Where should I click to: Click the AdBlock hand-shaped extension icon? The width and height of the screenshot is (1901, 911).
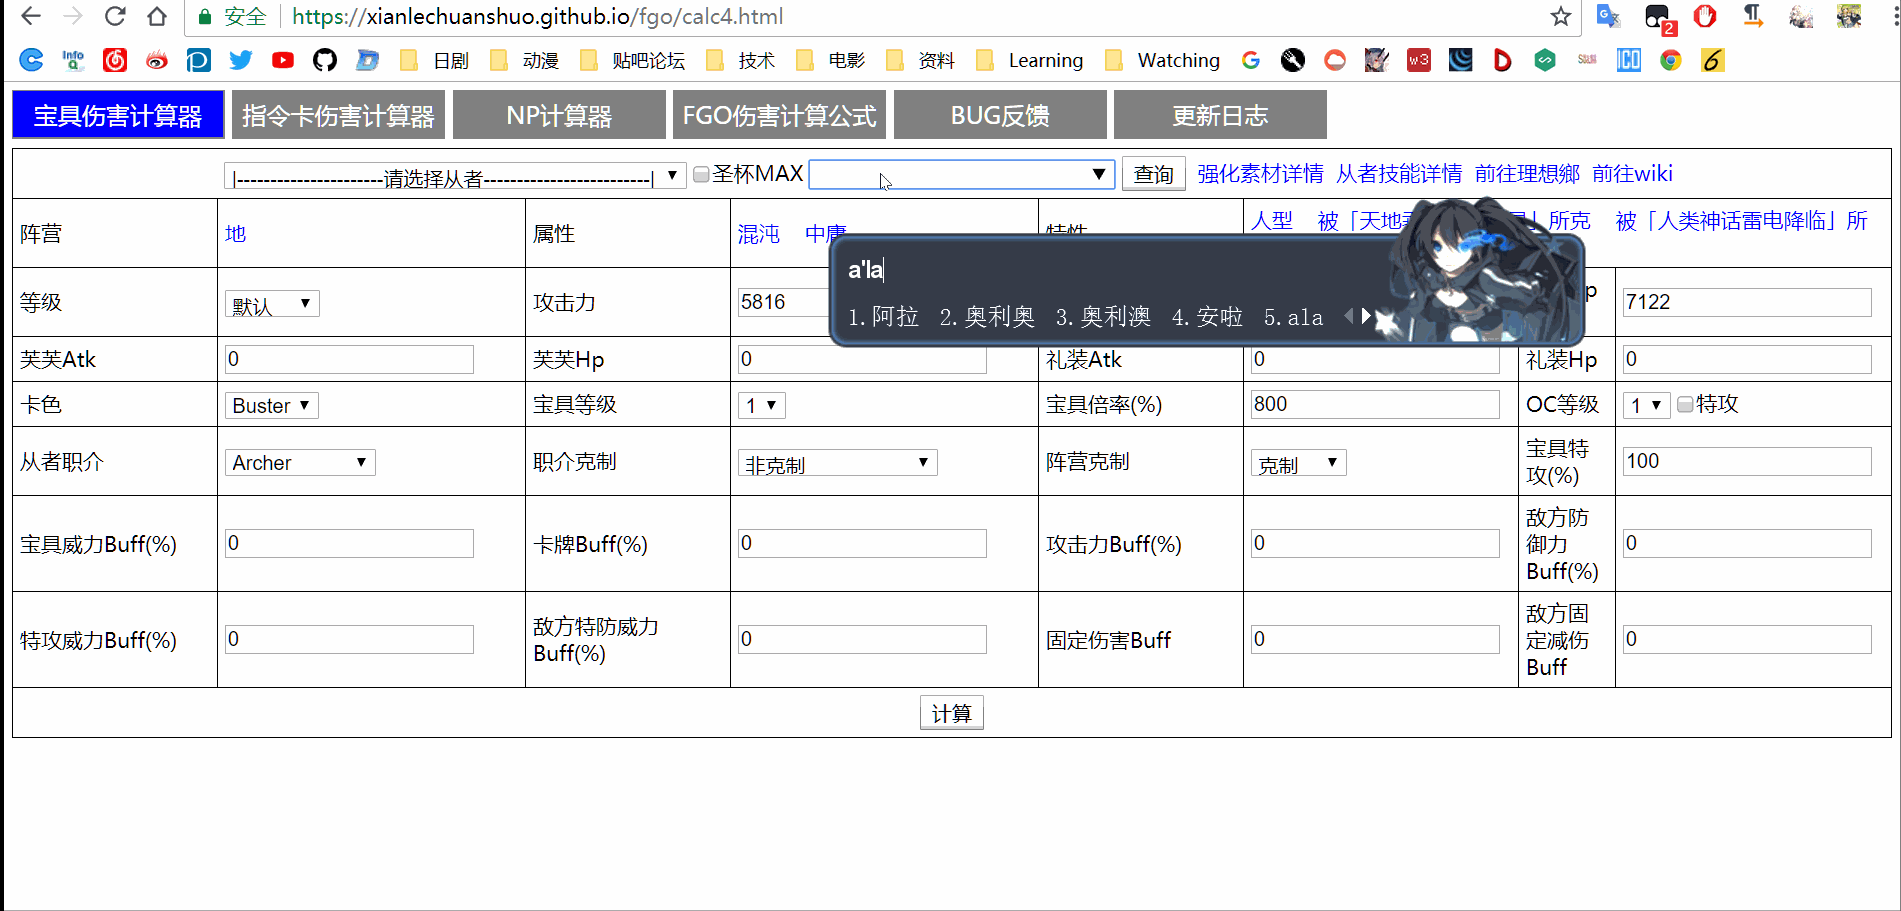[x=1705, y=16]
